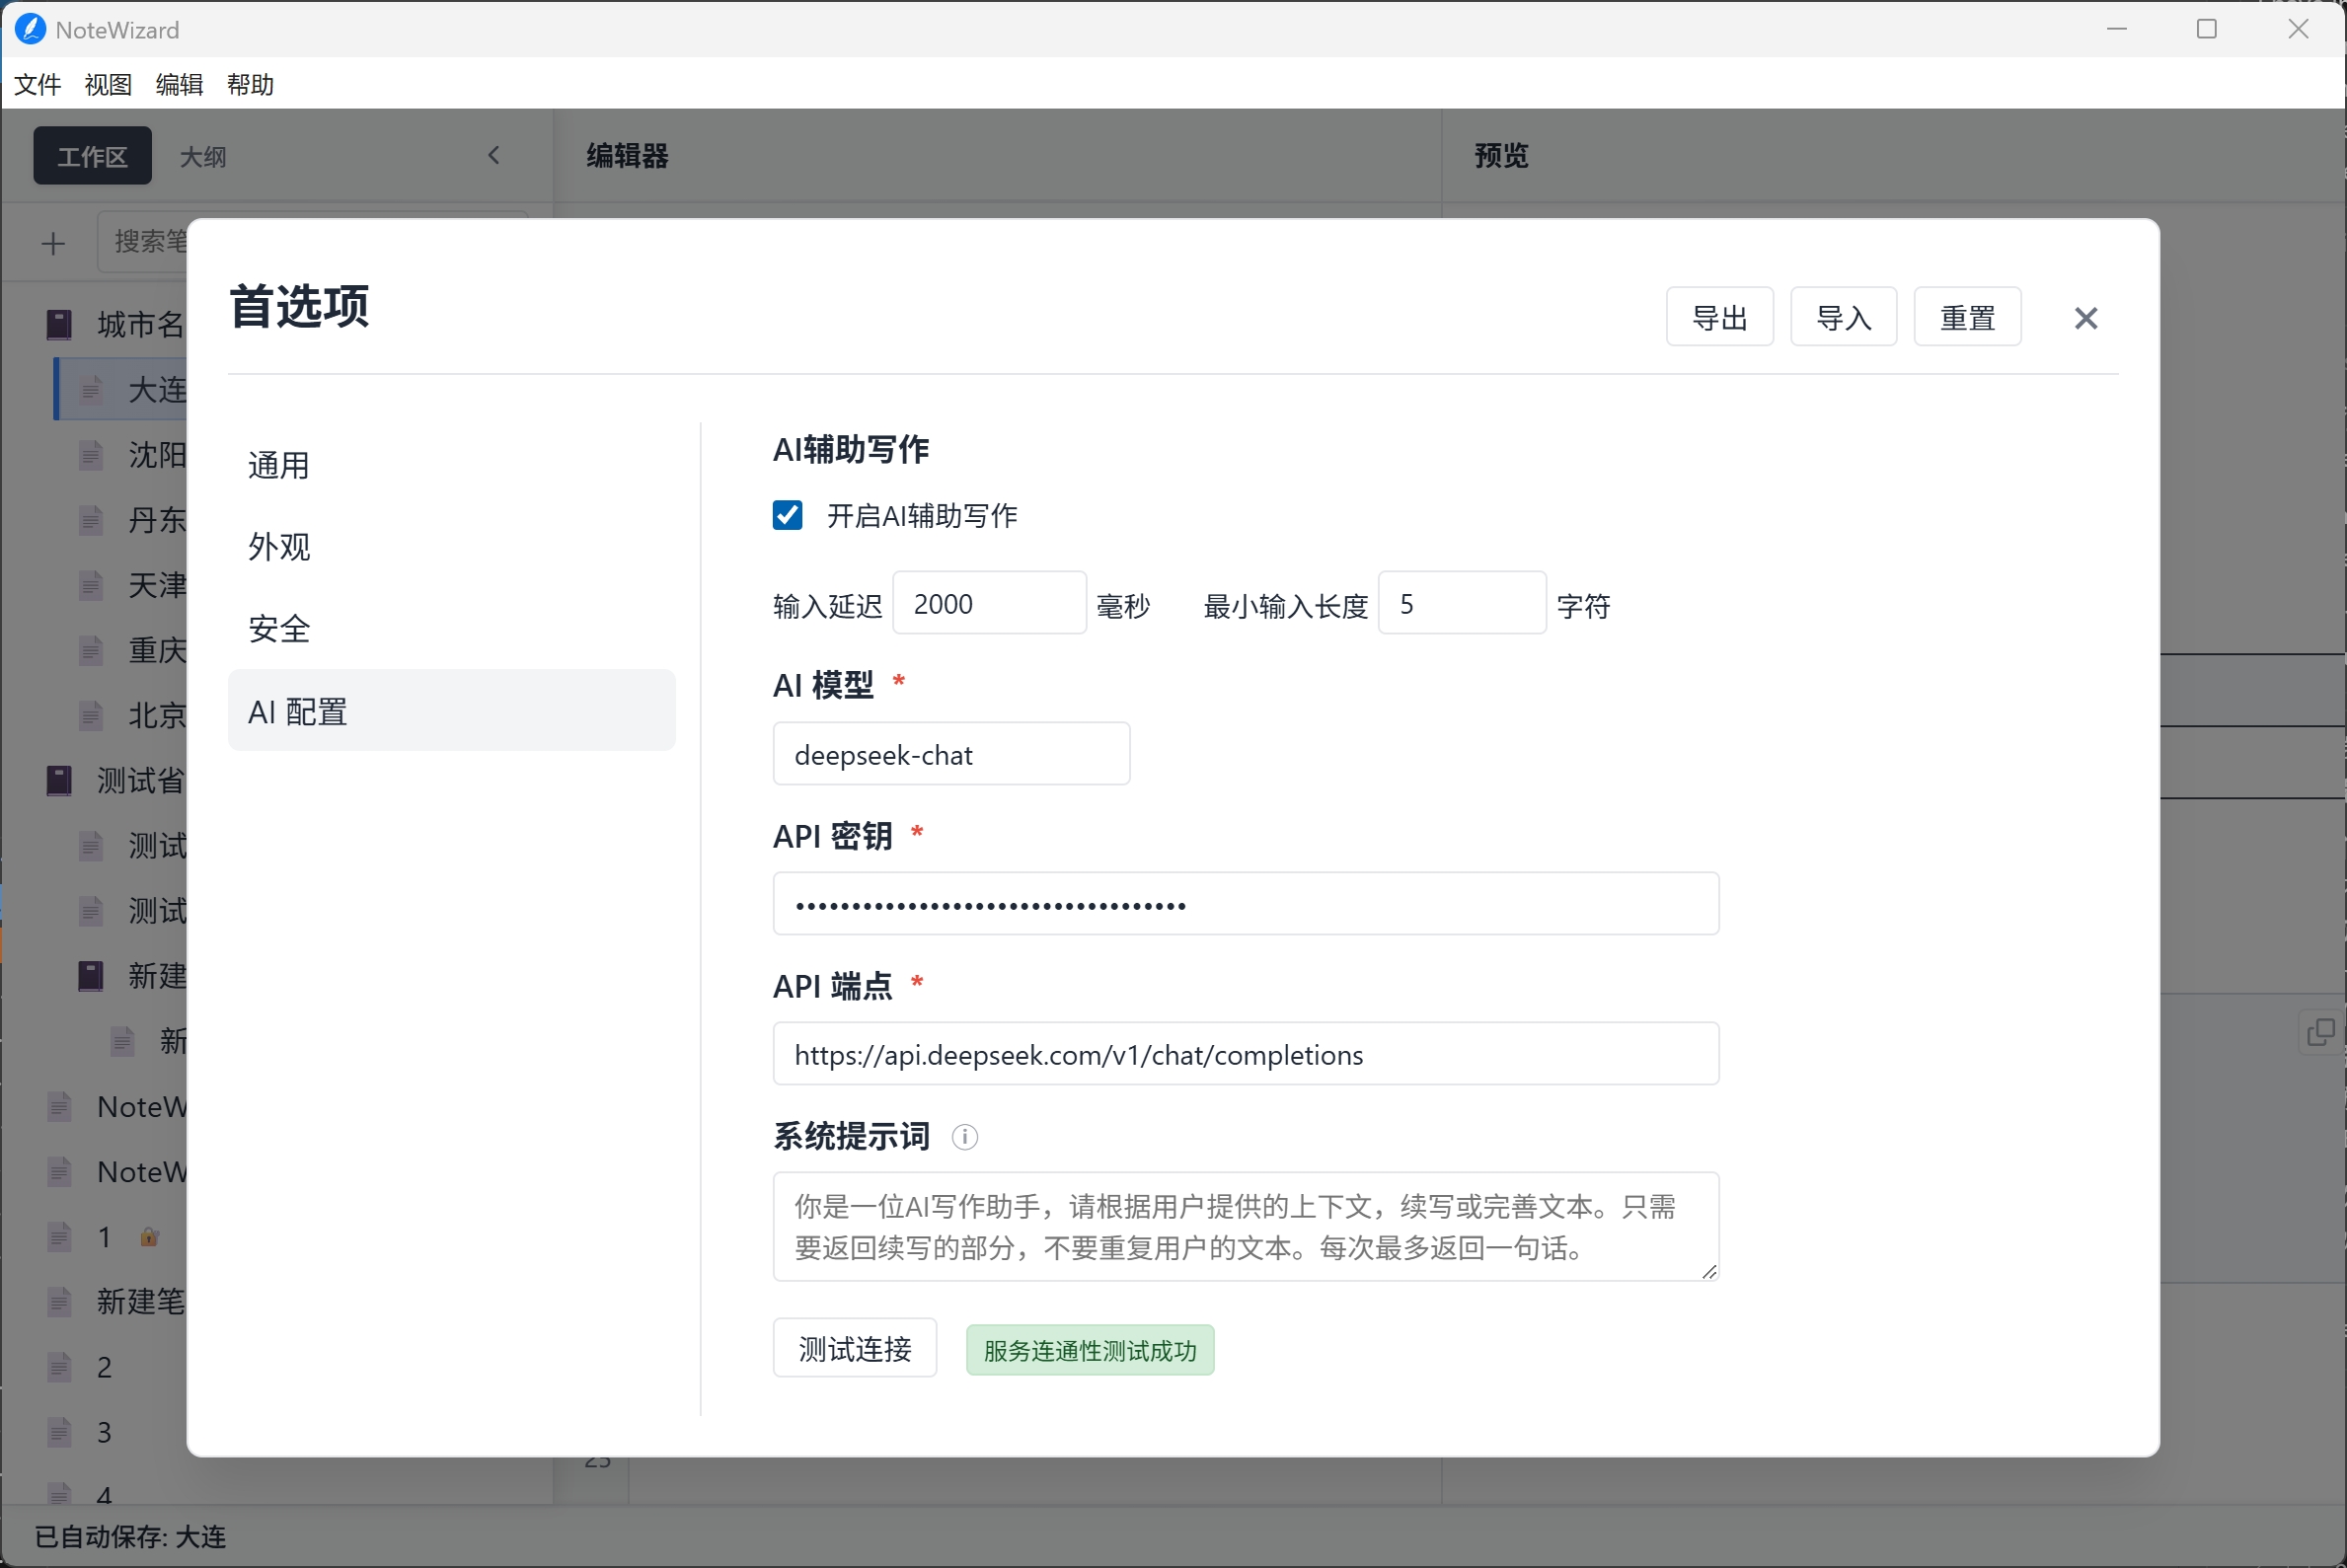Viewport: 2347px width, 1568px height.
Task: Click the plus icon to add a new note
Action: [x=53, y=243]
